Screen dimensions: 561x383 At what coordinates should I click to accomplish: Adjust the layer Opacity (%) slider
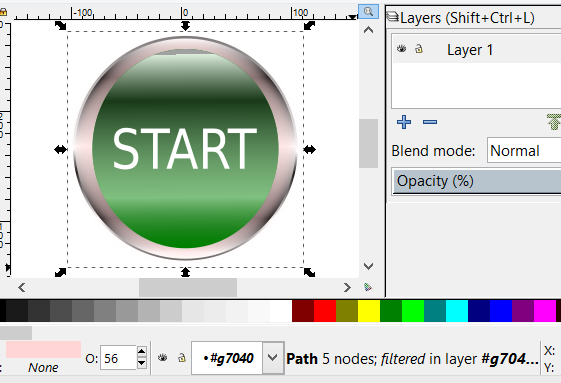[477, 181]
